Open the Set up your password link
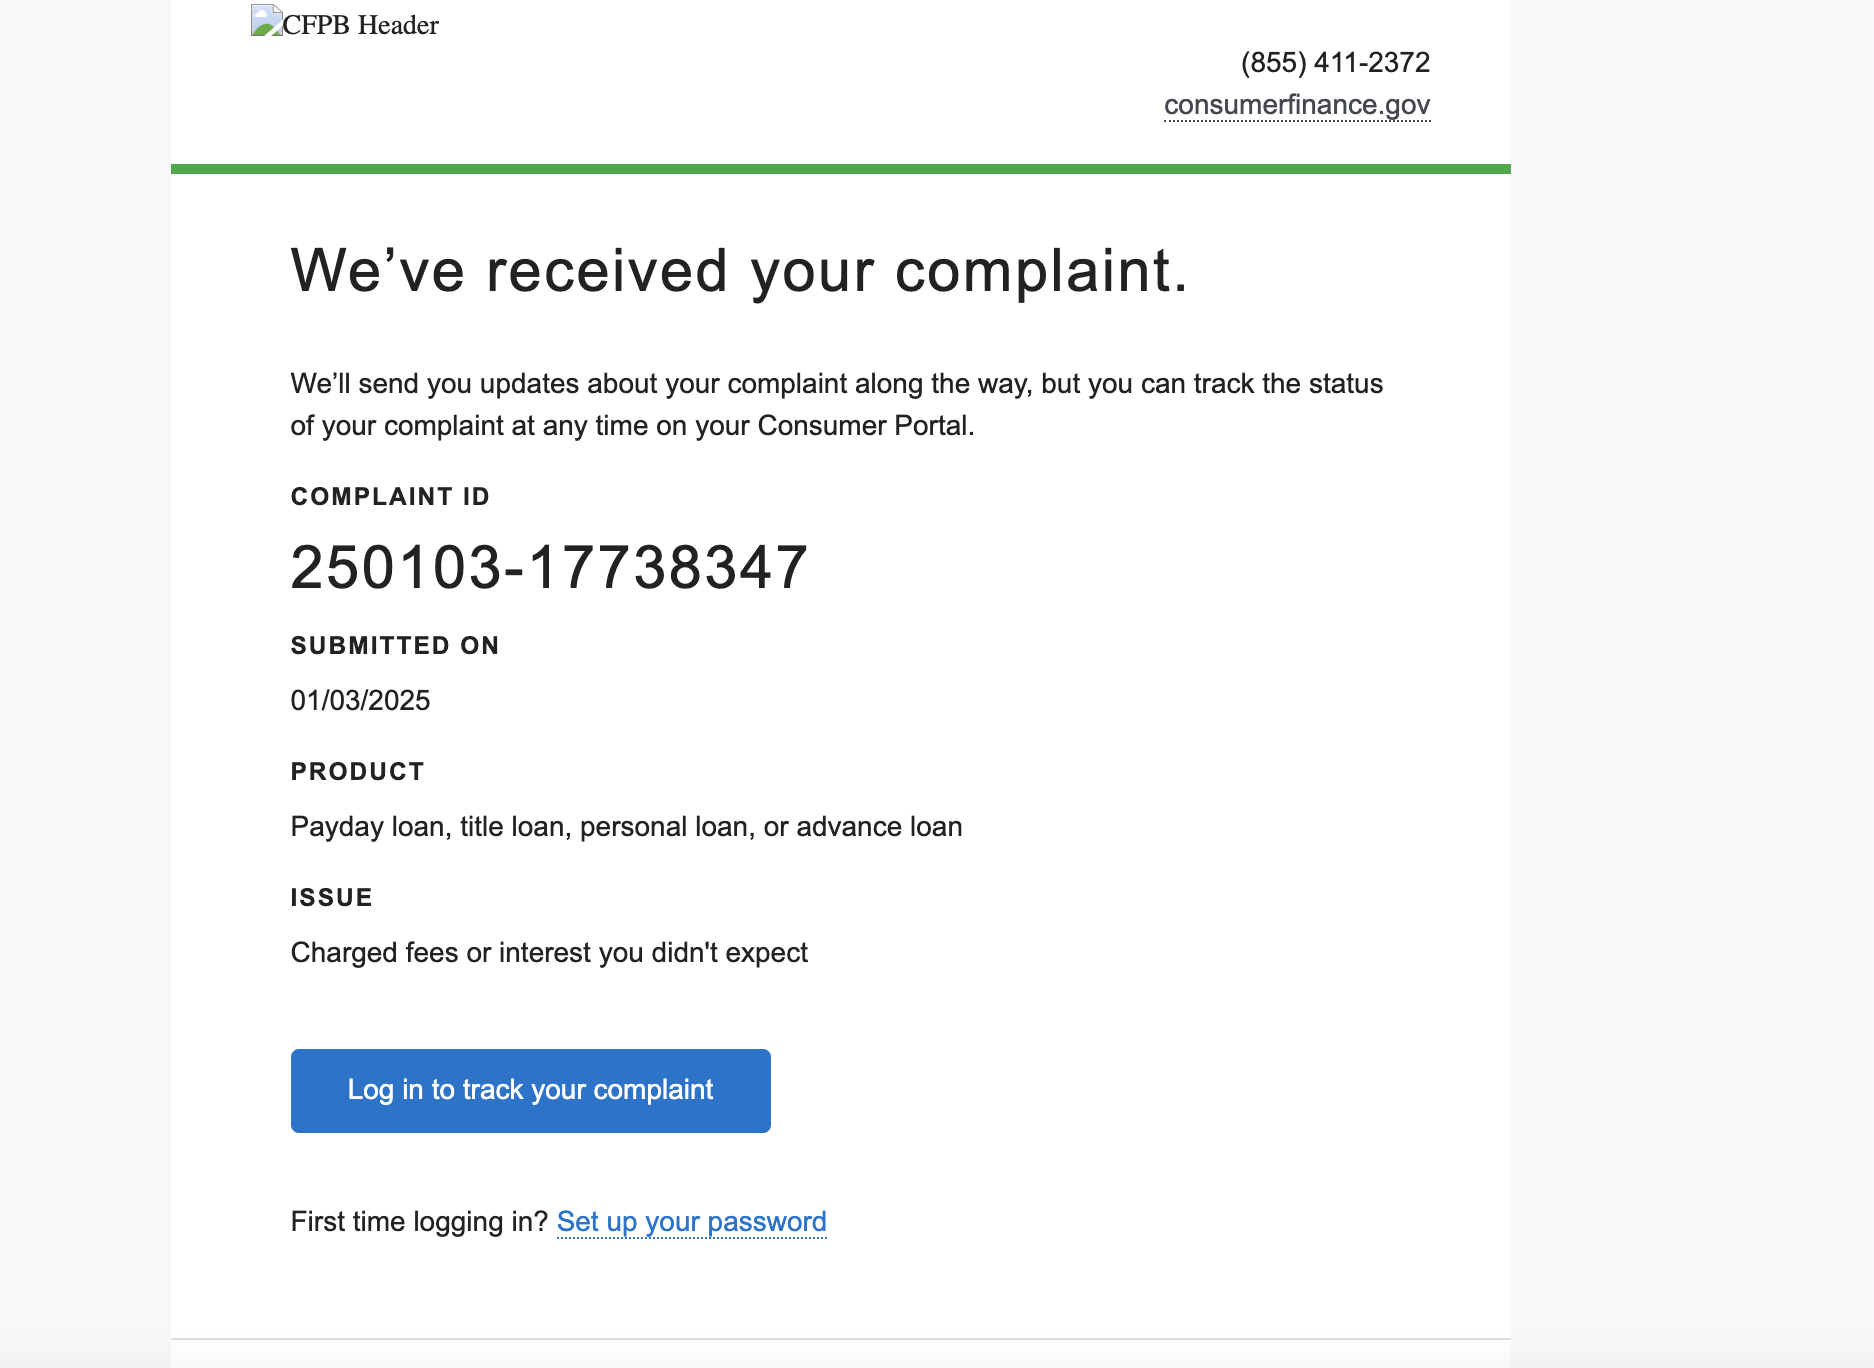 692,1222
